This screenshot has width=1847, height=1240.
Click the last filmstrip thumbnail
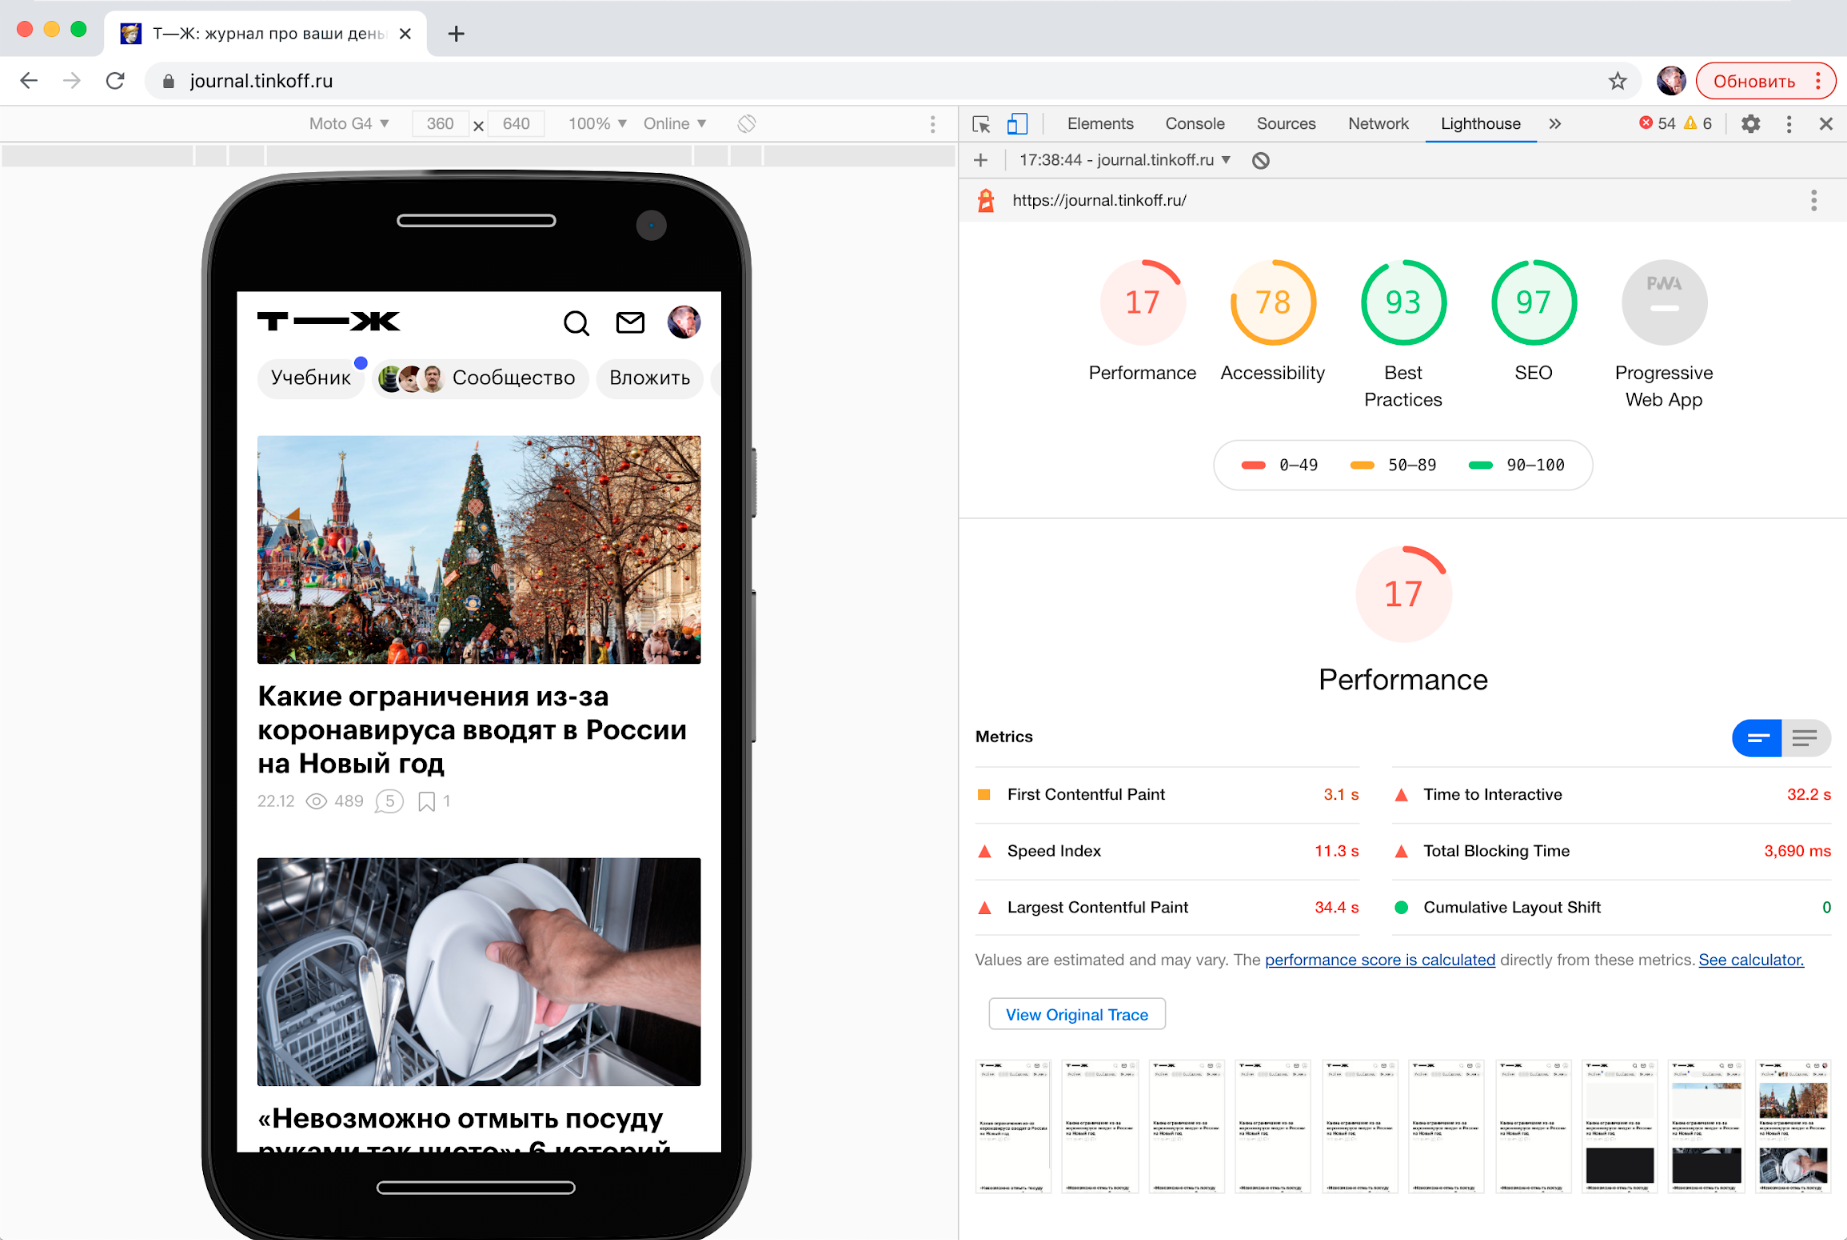1794,1126
